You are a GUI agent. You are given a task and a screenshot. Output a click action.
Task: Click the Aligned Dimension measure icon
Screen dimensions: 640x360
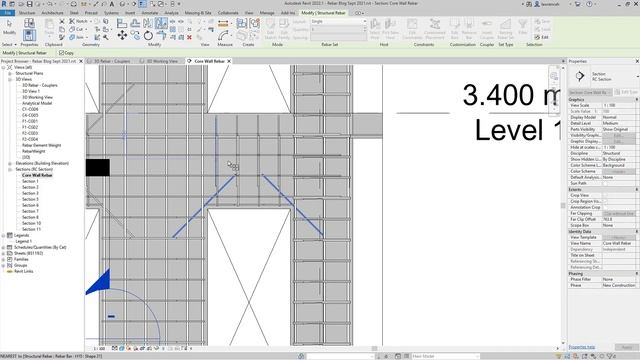click(x=223, y=24)
